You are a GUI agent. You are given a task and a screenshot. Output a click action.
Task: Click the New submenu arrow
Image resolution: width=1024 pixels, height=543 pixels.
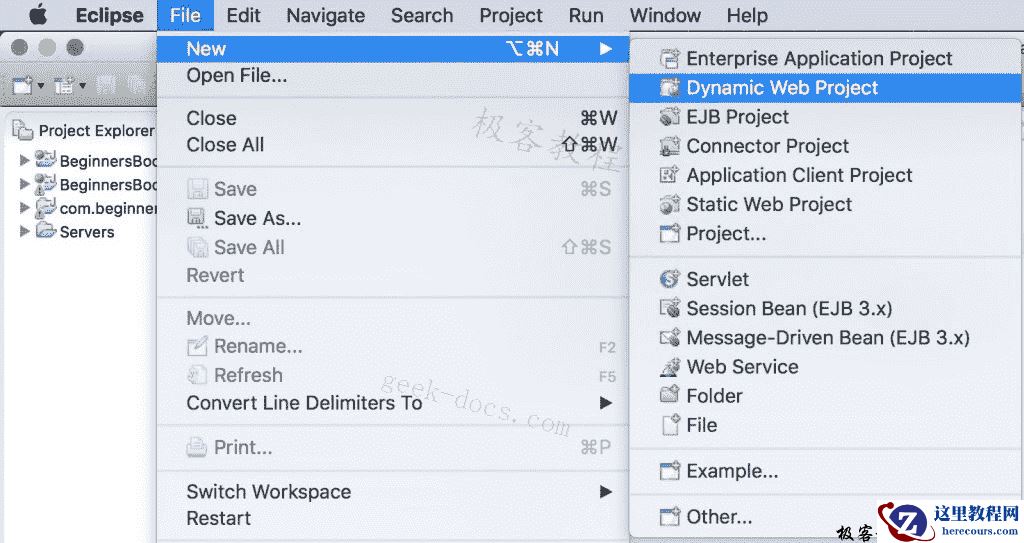point(606,49)
